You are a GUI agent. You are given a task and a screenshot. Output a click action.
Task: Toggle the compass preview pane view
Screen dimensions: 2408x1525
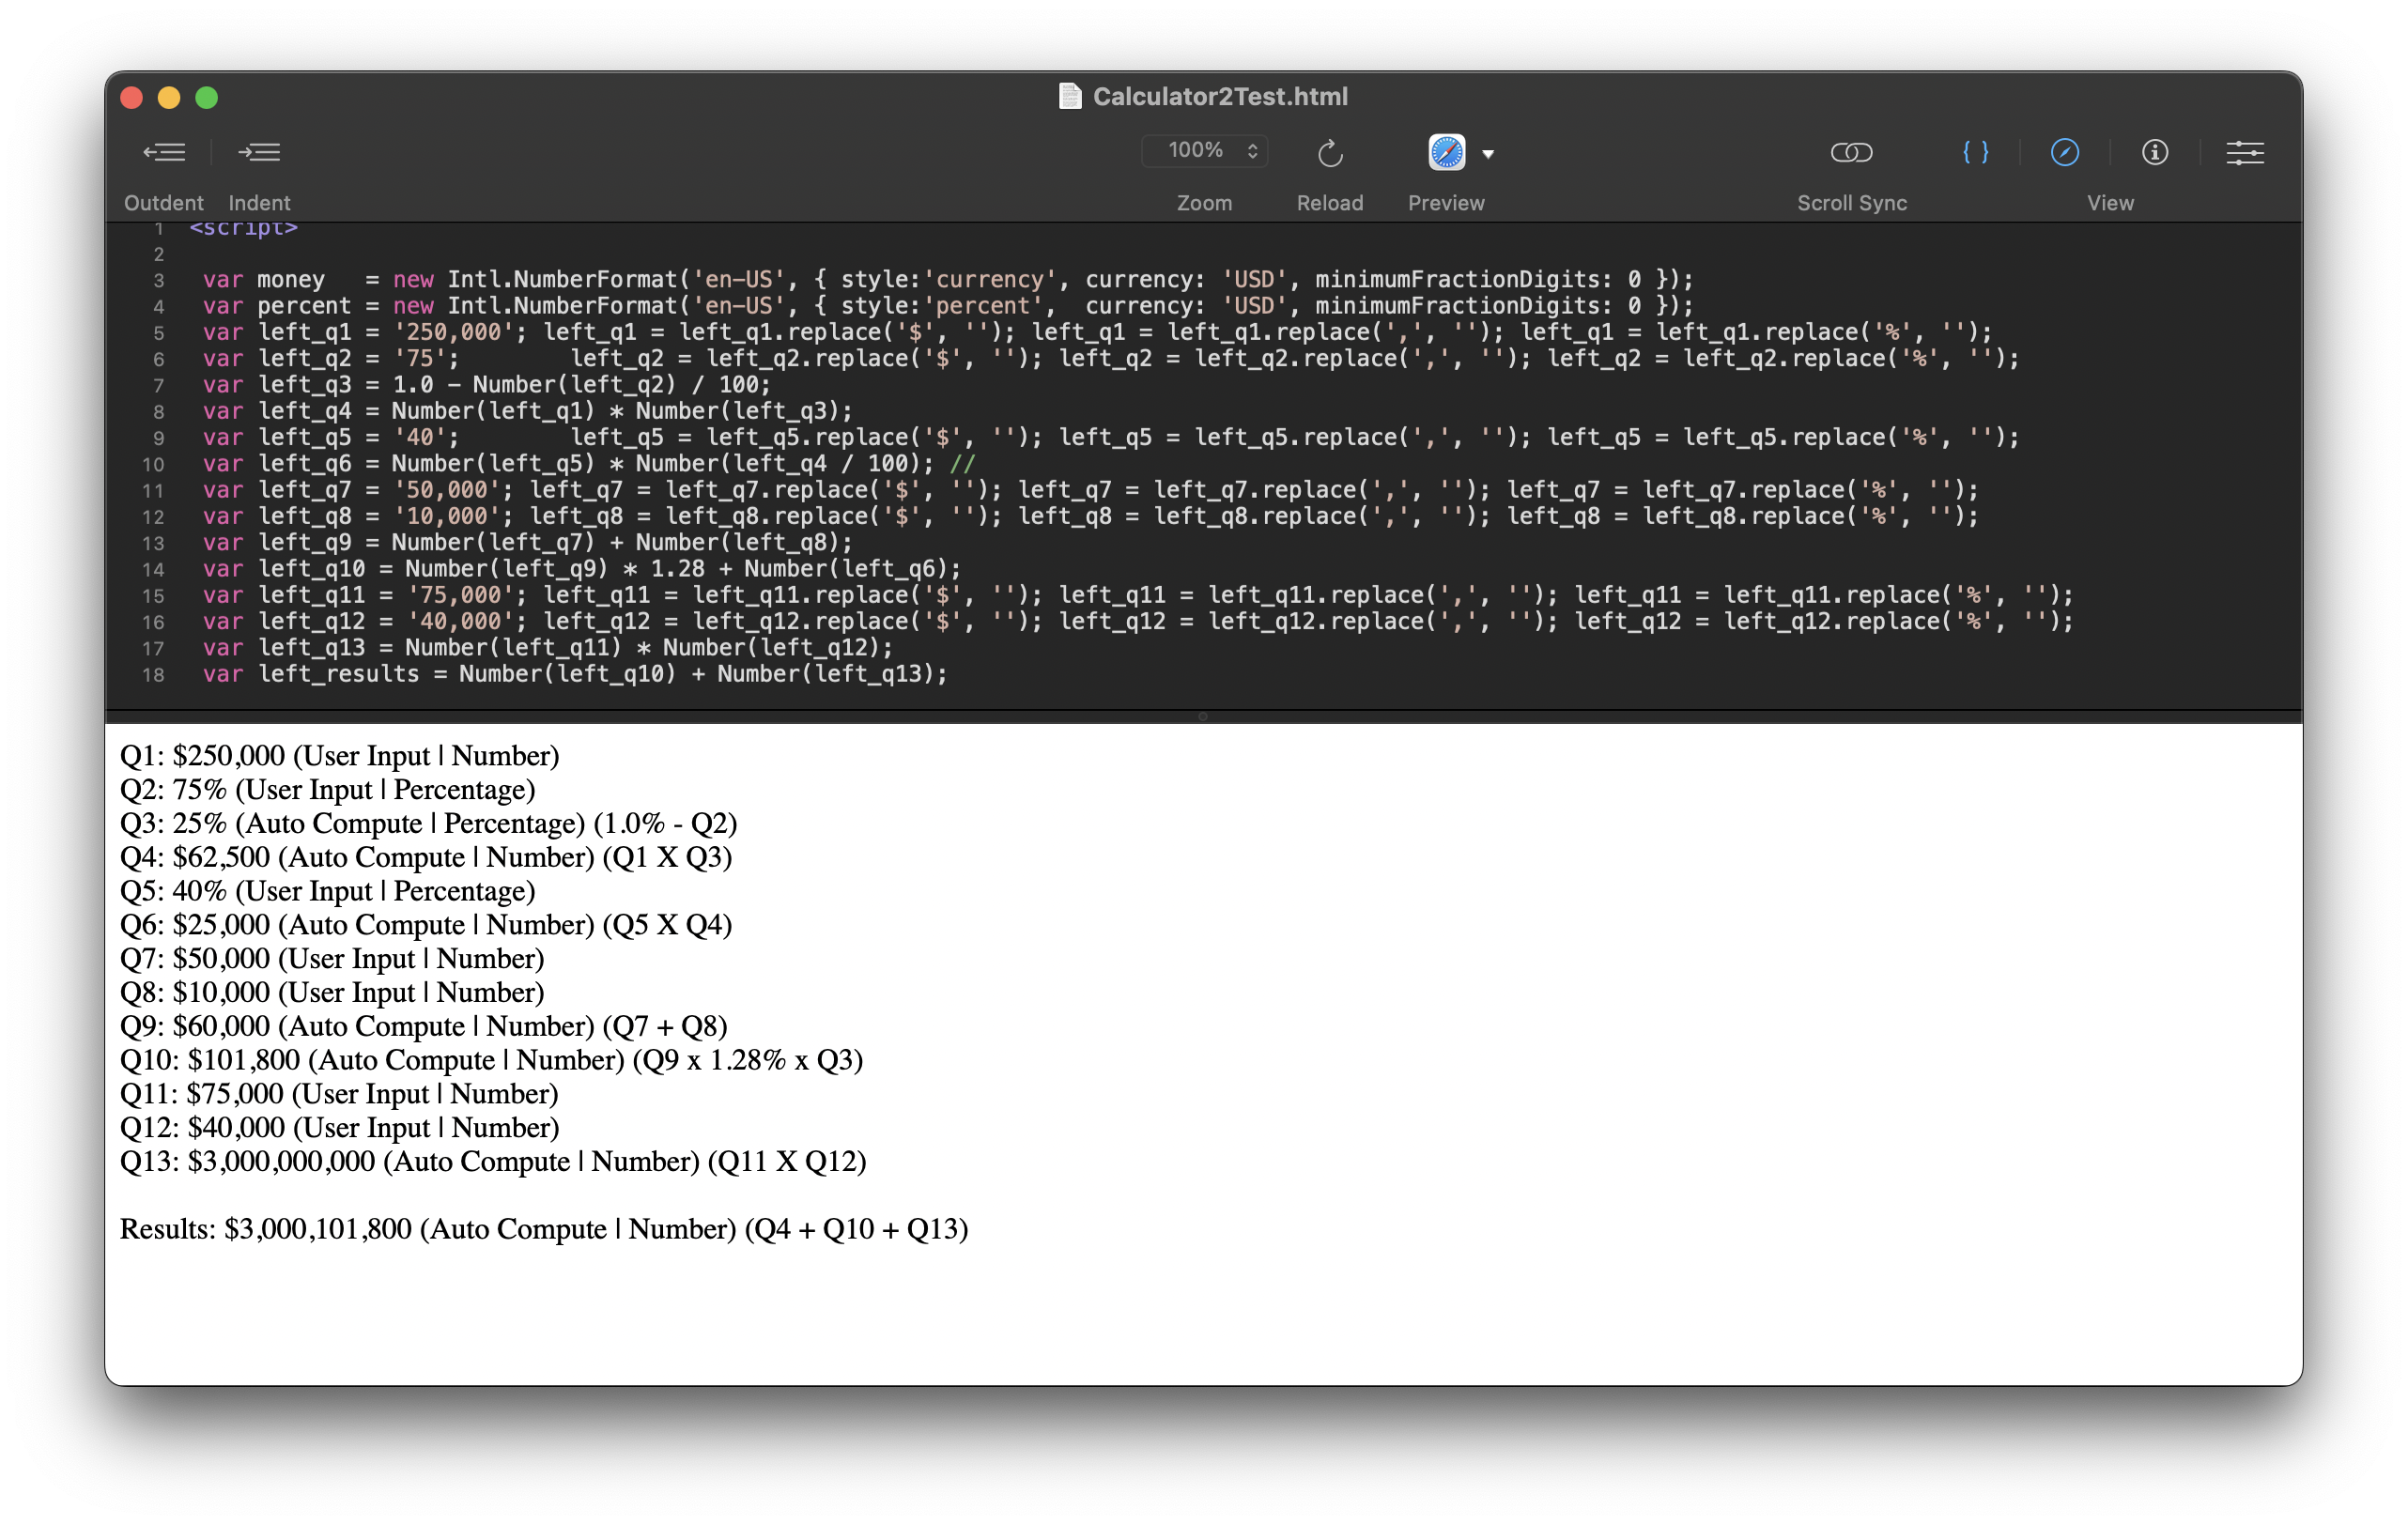tap(2064, 152)
